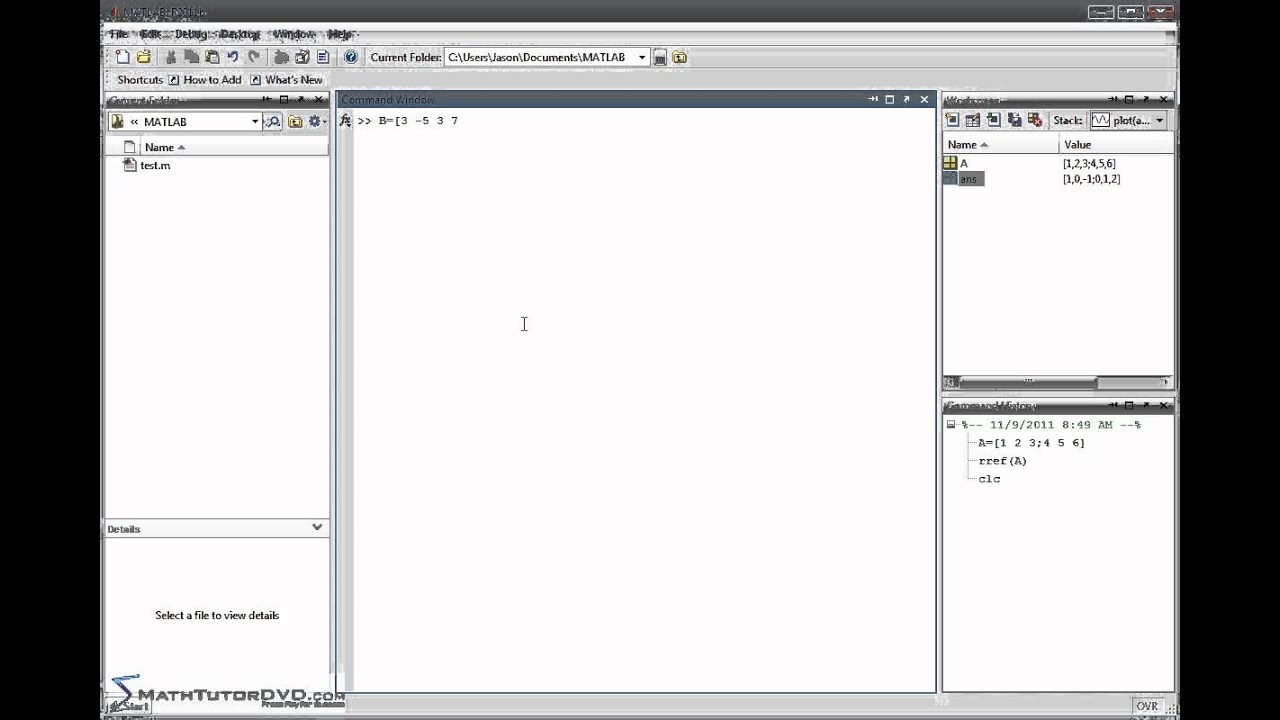
Task: Collapse the 11/9/2011 session in Command History
Action: coord(951,425)
